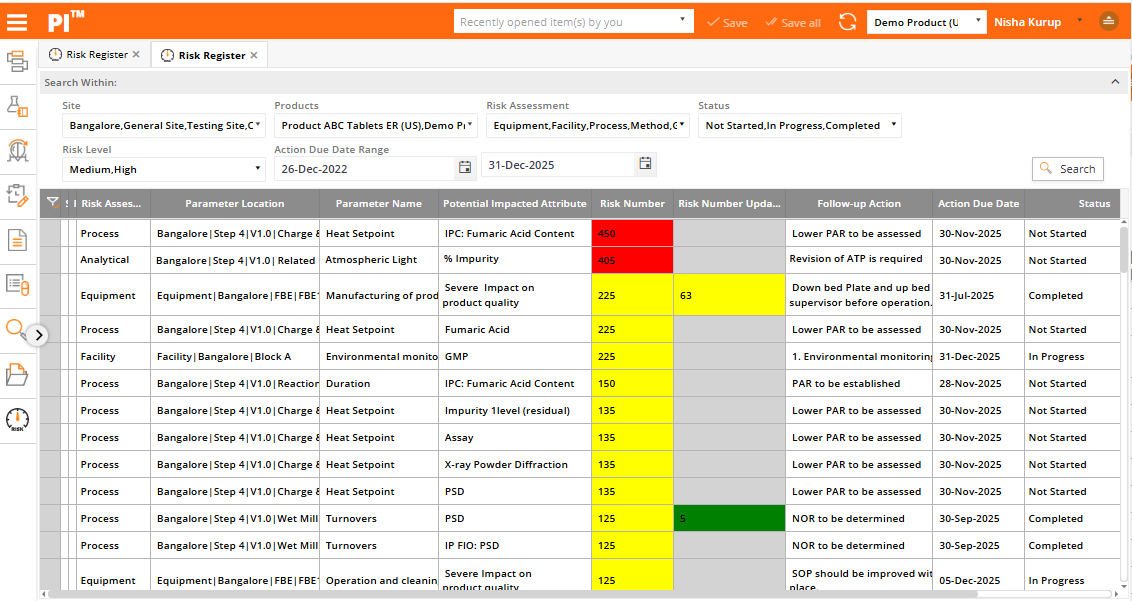Sort by Risk Assessment column header
The width and height of the screenshot is (1132, 601).
point(112,204)
